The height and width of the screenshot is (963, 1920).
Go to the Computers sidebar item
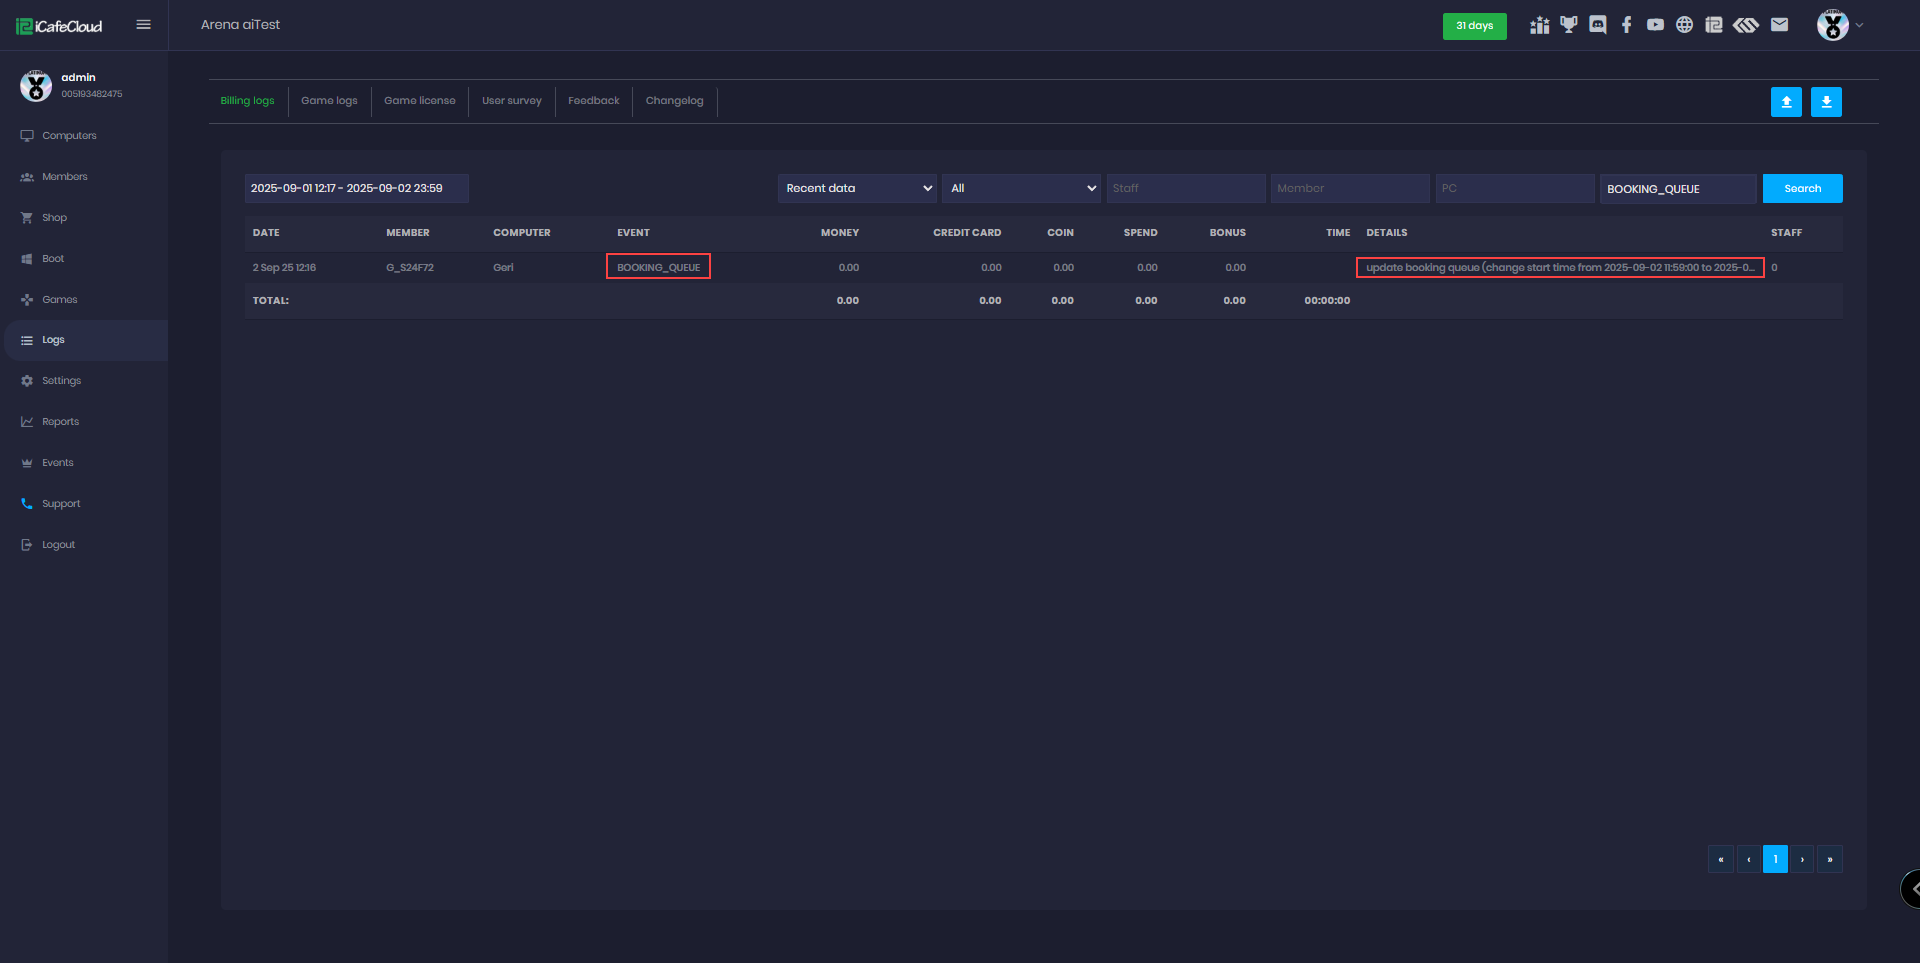click(69, 136)
